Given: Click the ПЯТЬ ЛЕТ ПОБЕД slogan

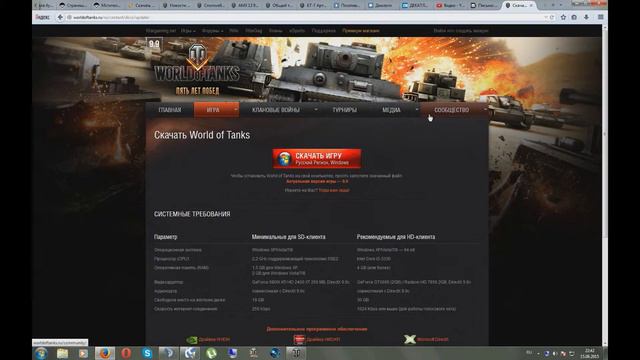Looking at the screenshot, I should (198, 91).
